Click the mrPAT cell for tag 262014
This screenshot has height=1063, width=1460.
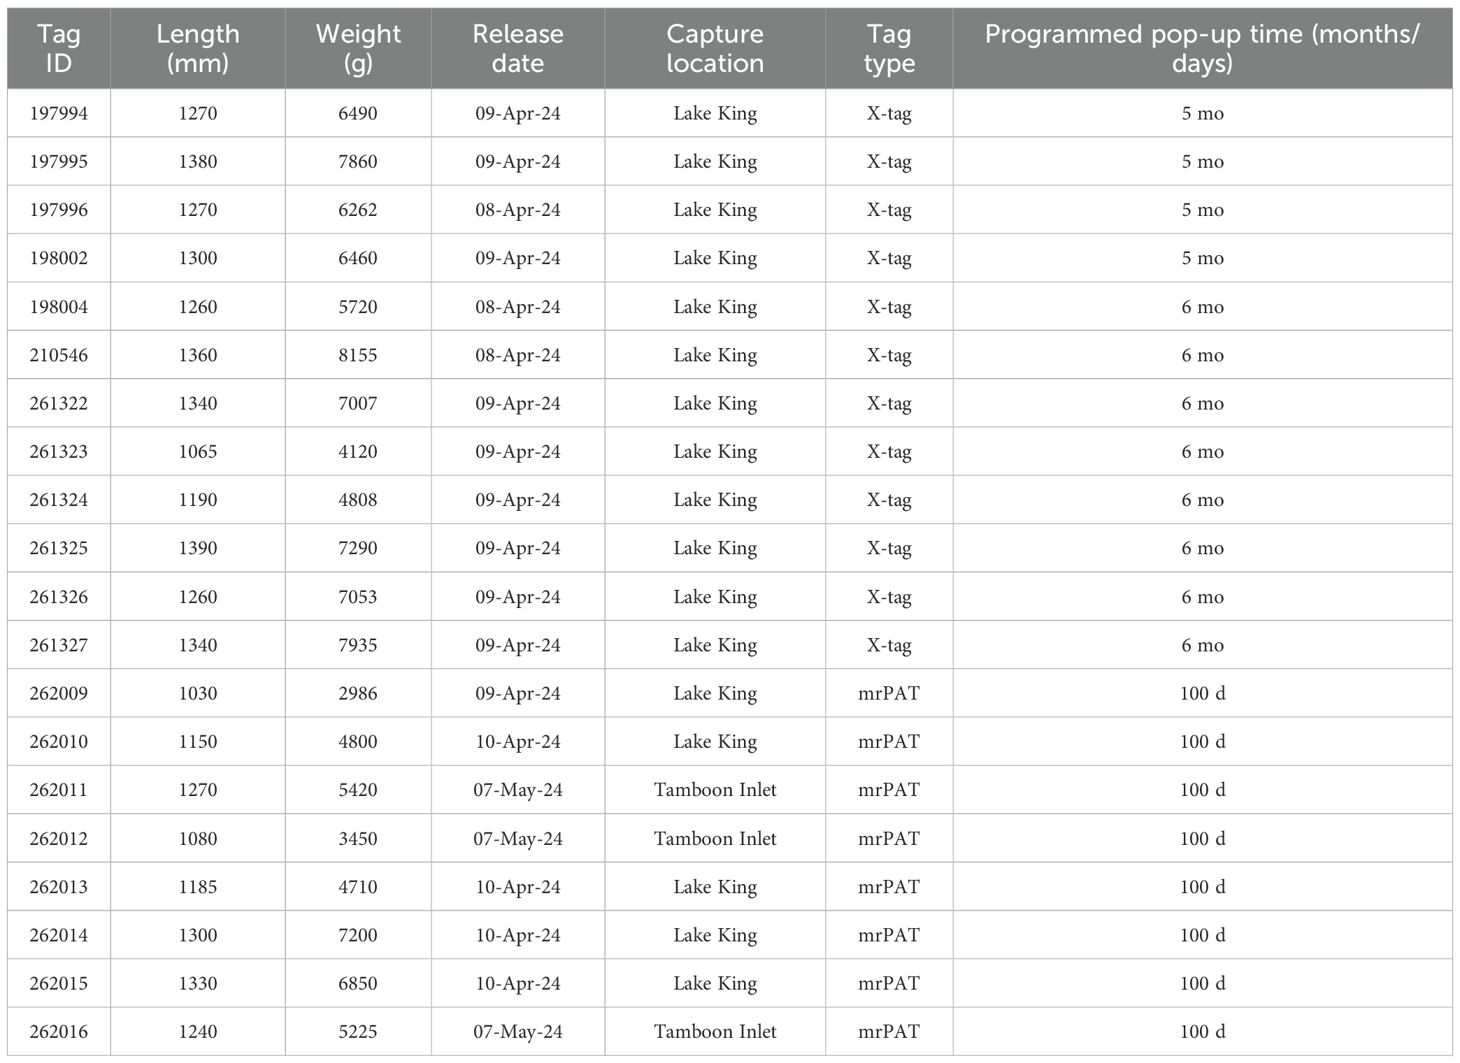pos(889,936)
